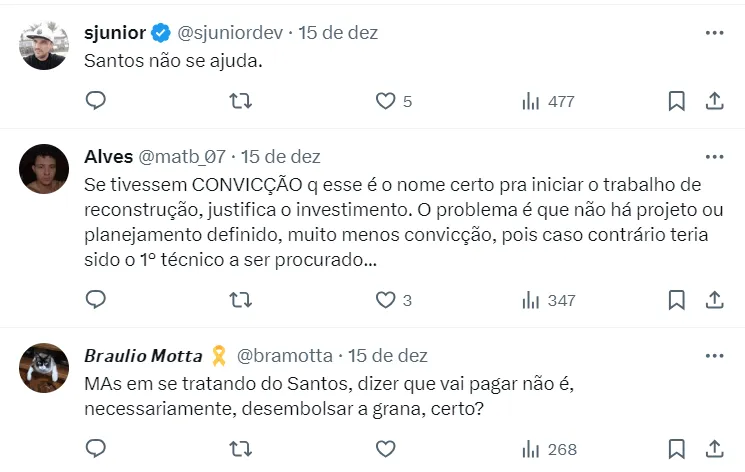The image size is (745, 472).
Task: Repost sjunior's tweet
Action: 241,100
